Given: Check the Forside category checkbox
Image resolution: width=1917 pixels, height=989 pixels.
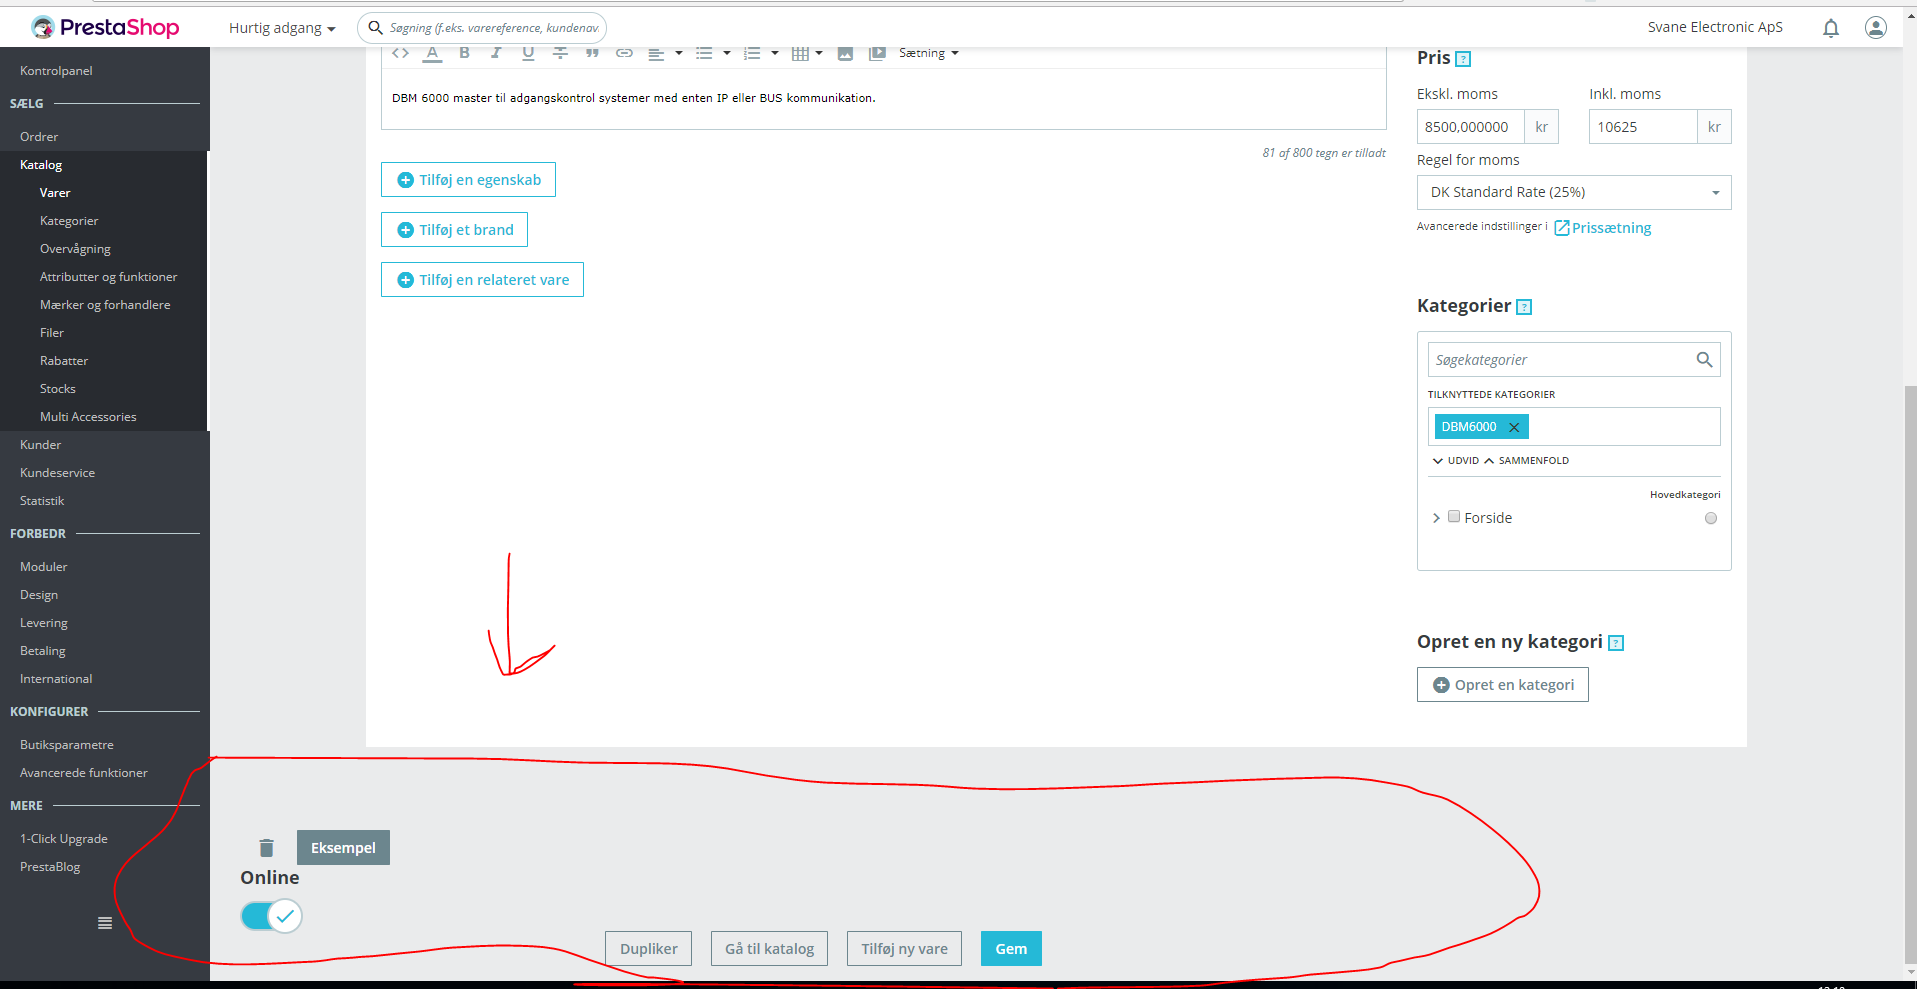Looking at the screenshot, I should coord(1454,517).
